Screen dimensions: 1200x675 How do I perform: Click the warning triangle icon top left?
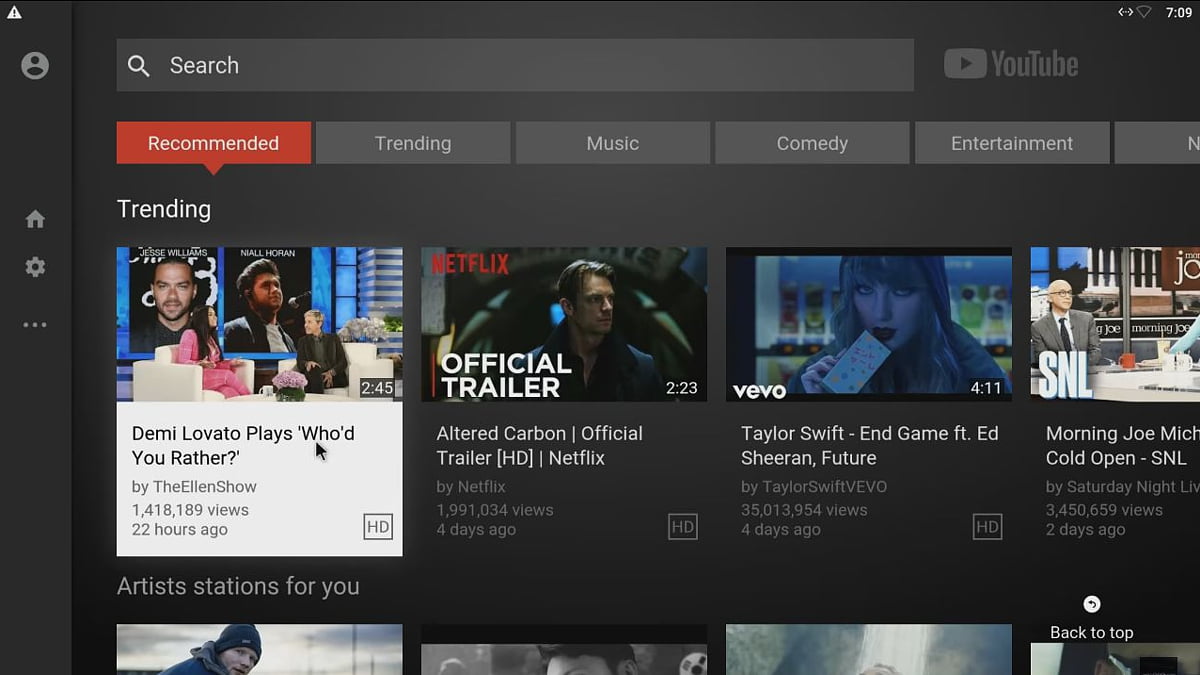14,14
